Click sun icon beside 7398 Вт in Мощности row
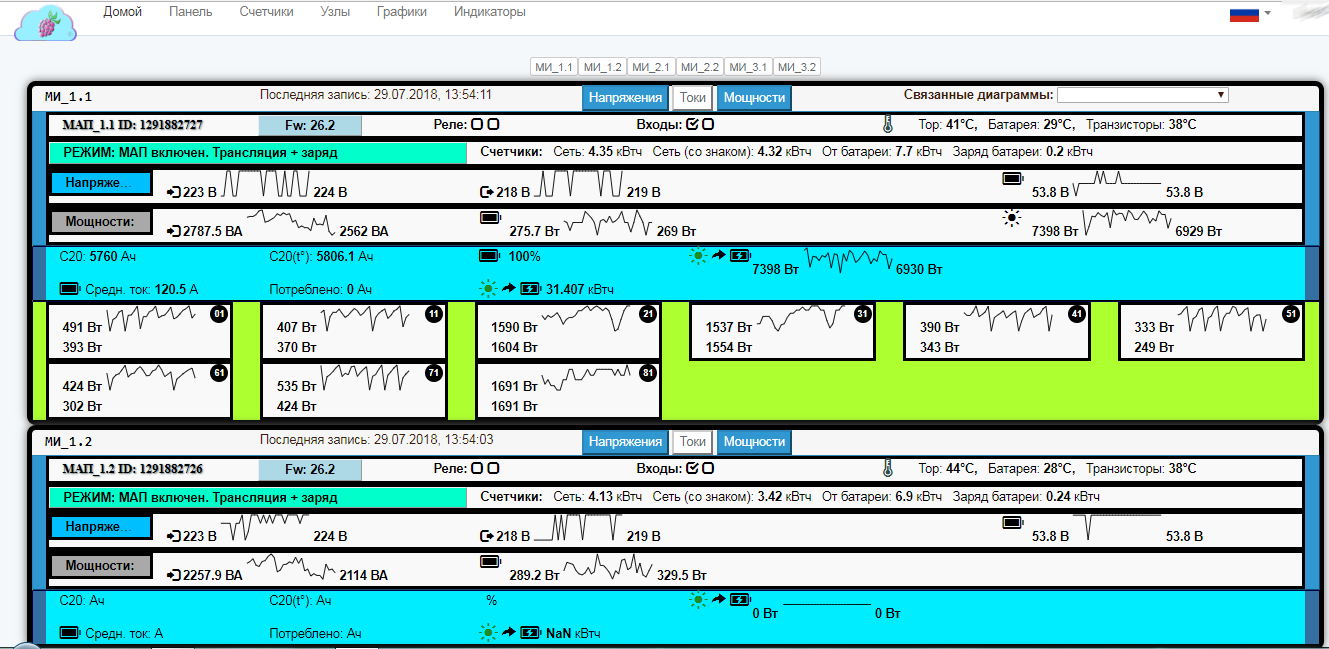 click(1012, 218)
